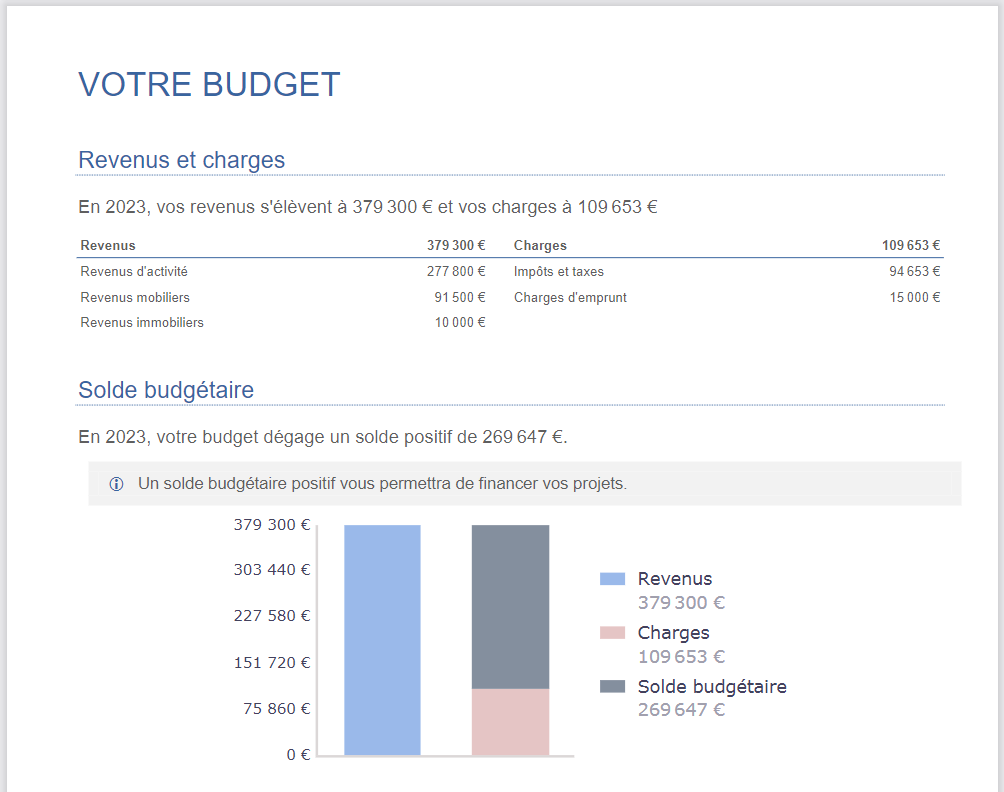The width and height of the screenshot is (1004, 792).
Task: Select the Revenus mobiliers row label
Action: (x=135, y=298)
